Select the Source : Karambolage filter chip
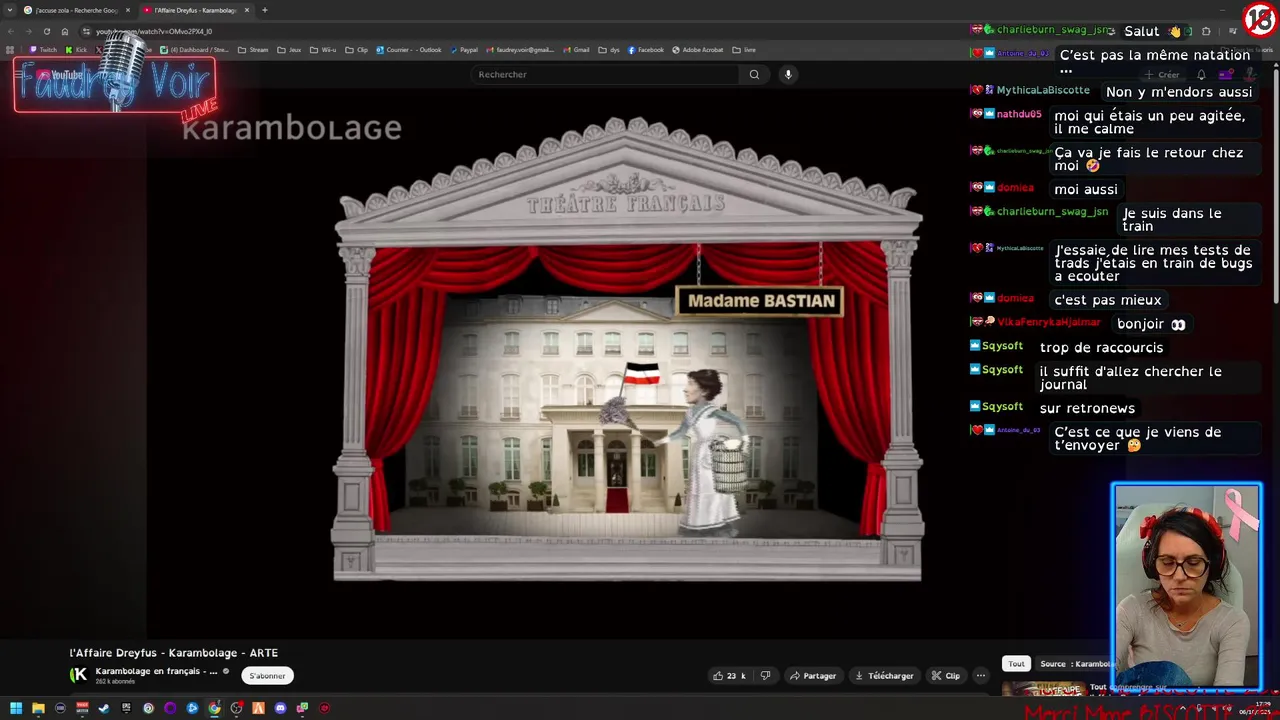 click(x=1075, y=664)
